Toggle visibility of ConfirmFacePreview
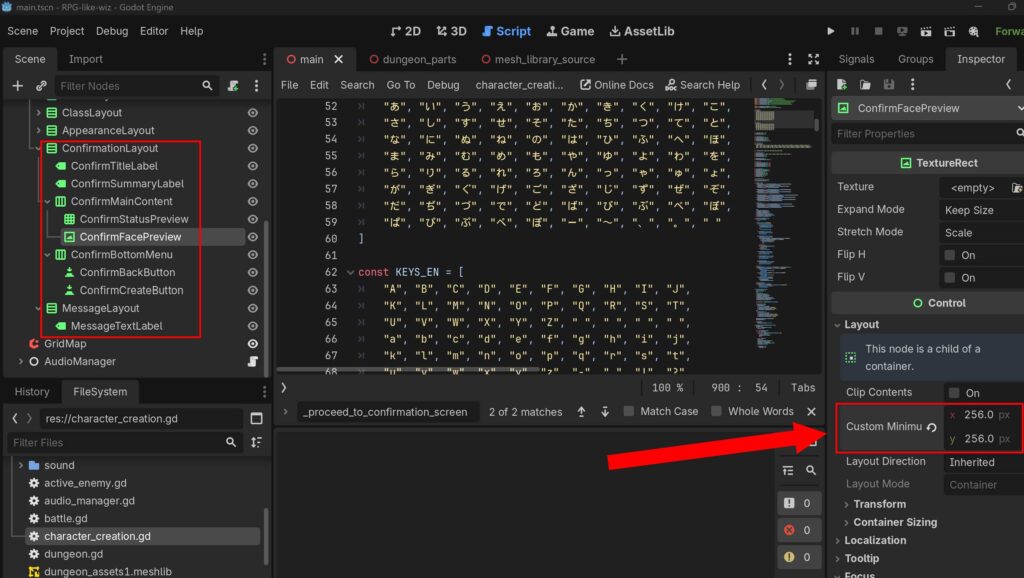This screenshot has width=1024, height=578. tap(253, 237)
